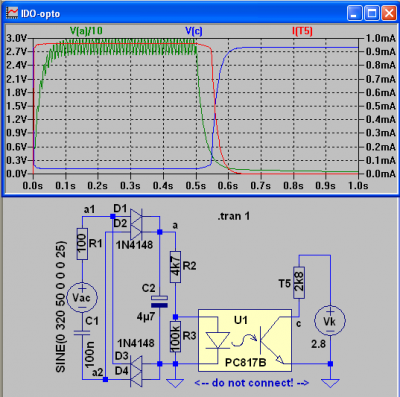Viewport: 400px width, 397px height.
Task: Click the 0.5s time axis label
Action: 196,185
